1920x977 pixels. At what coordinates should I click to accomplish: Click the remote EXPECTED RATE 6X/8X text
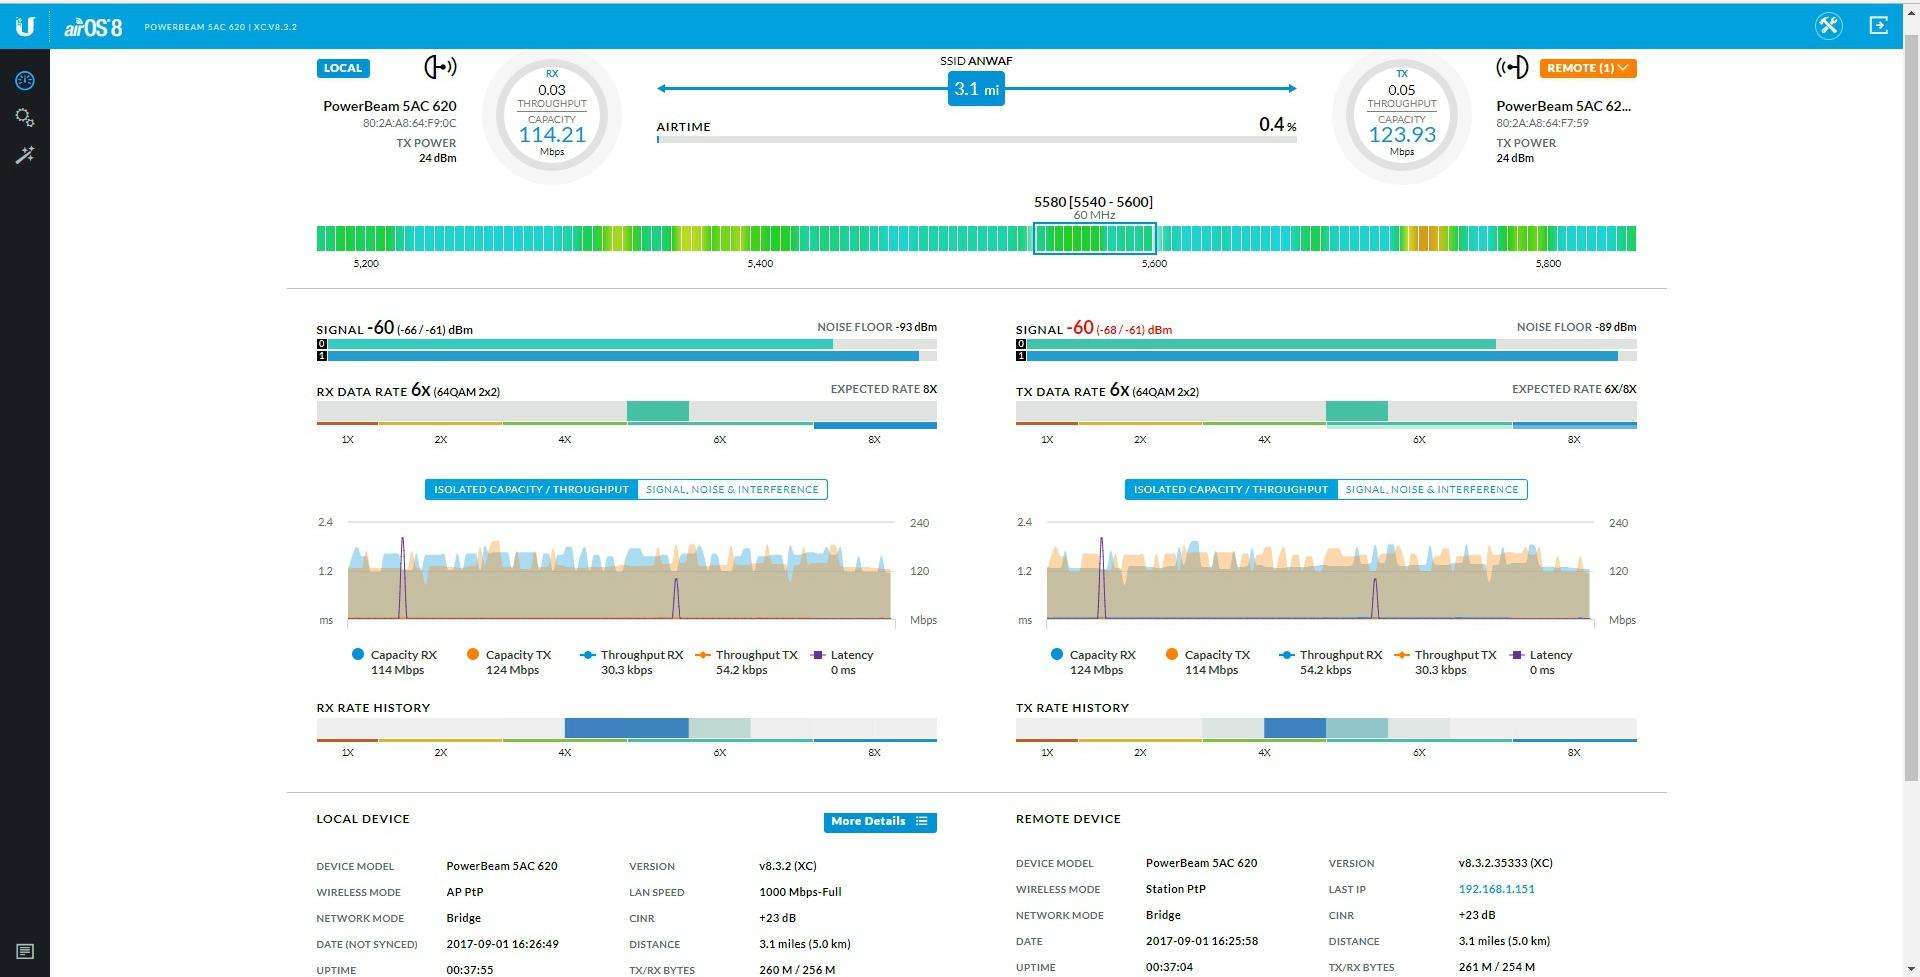(x=1574, y=389)
